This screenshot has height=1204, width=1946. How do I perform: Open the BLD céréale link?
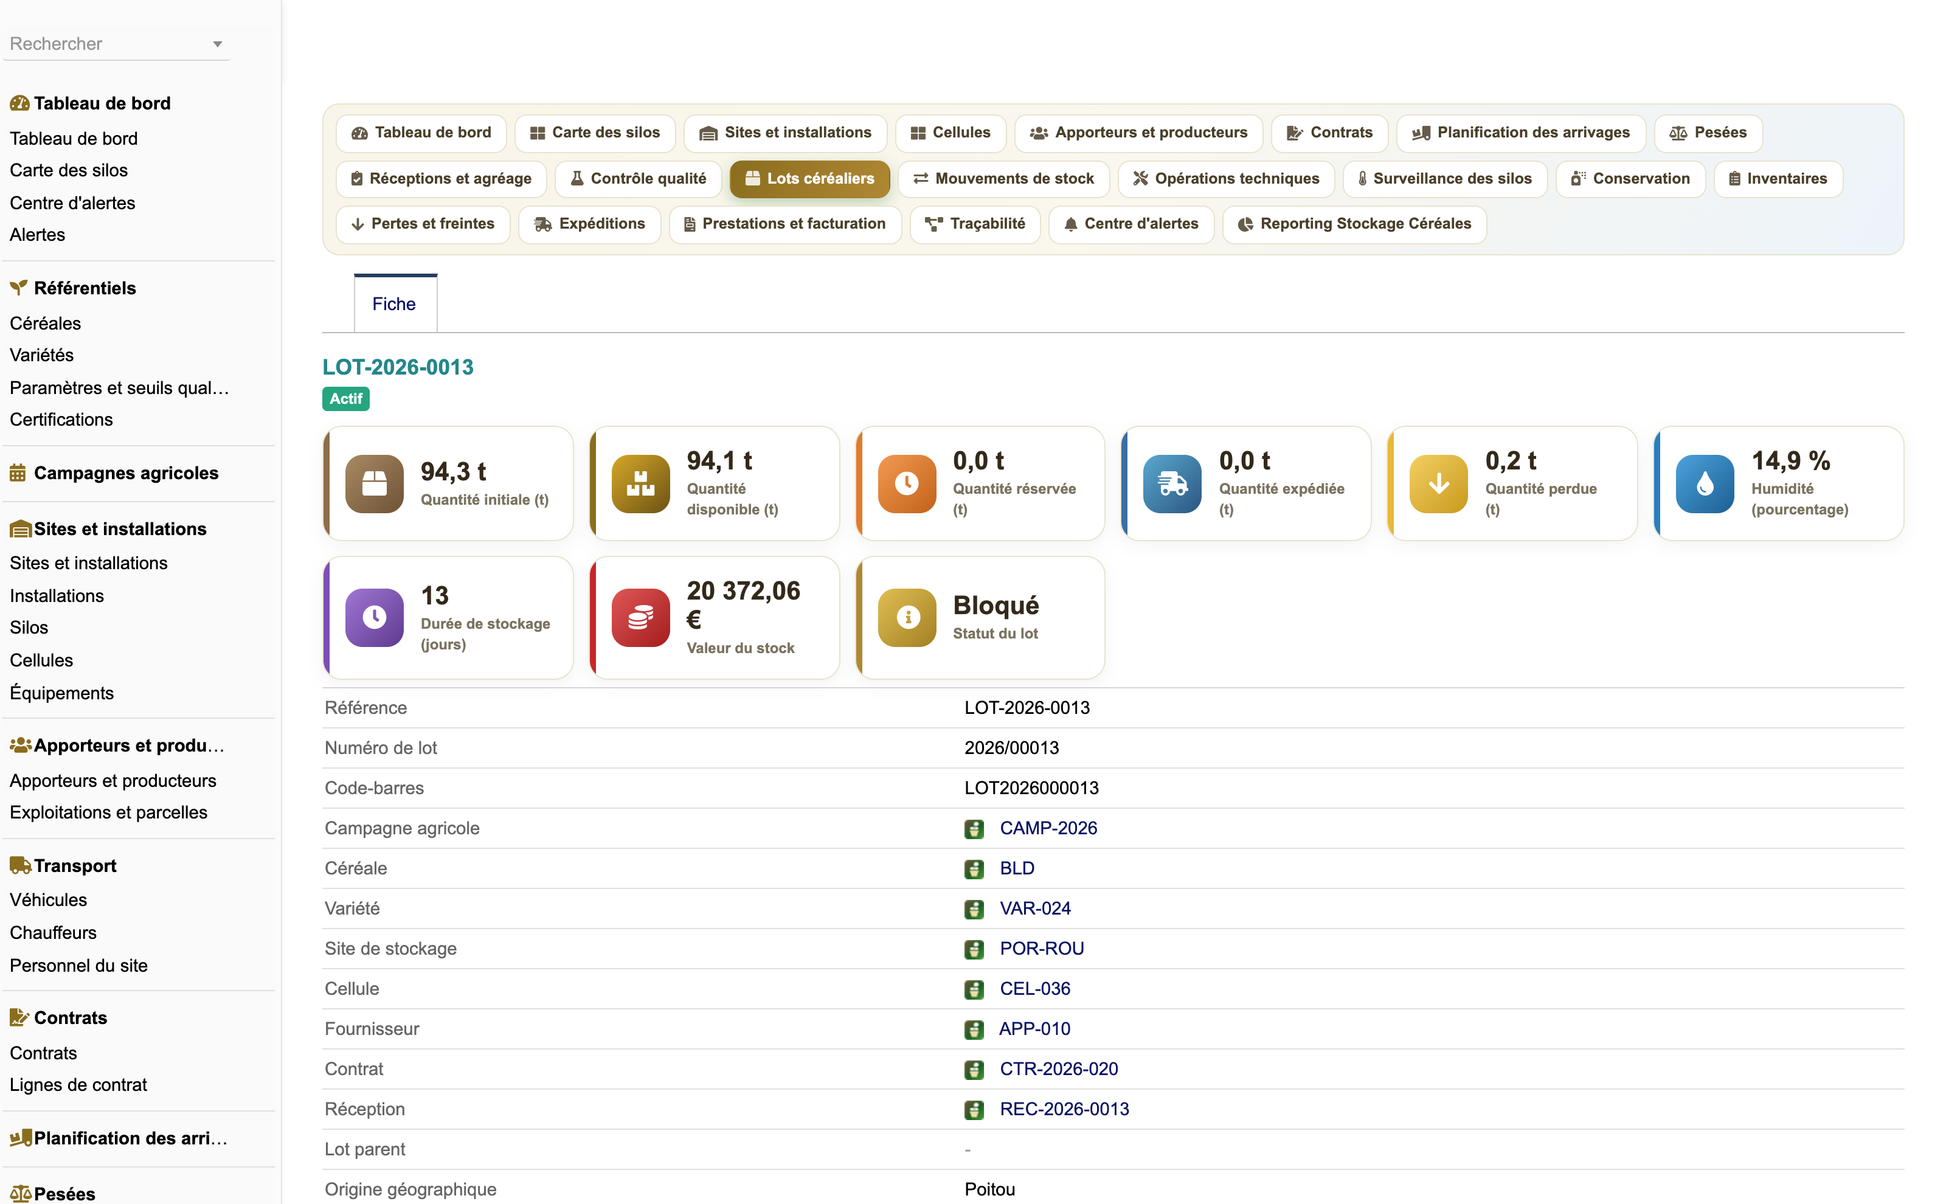point(1017,869)
